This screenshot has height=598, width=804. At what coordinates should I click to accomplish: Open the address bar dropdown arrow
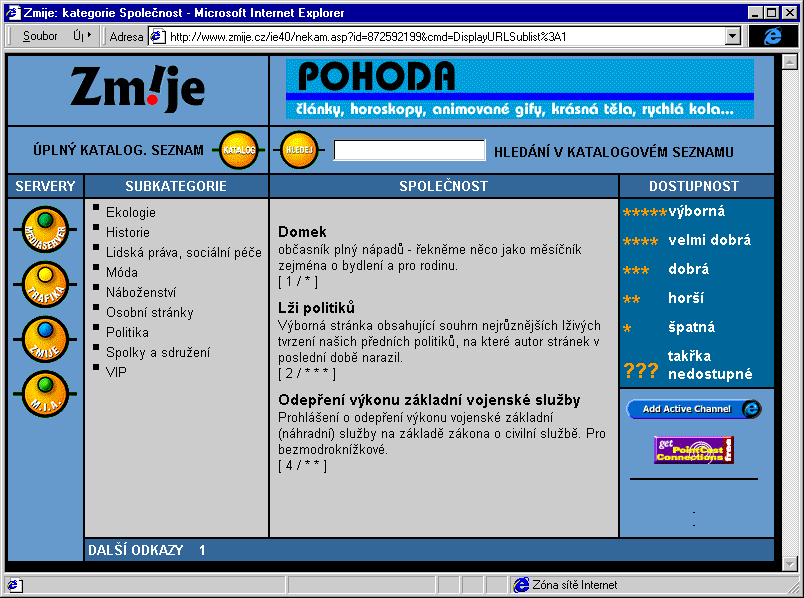(x=733, y=36)
